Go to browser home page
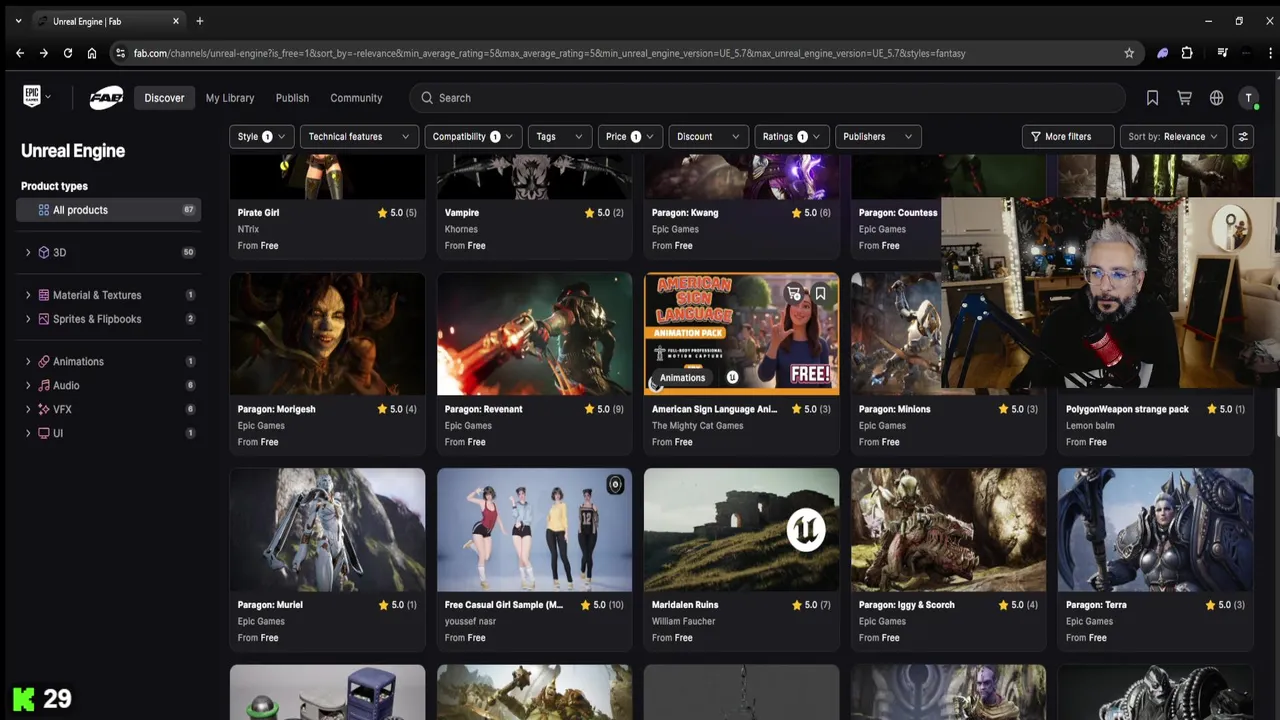The image size is (1280, 720). [x=91, y=53]
